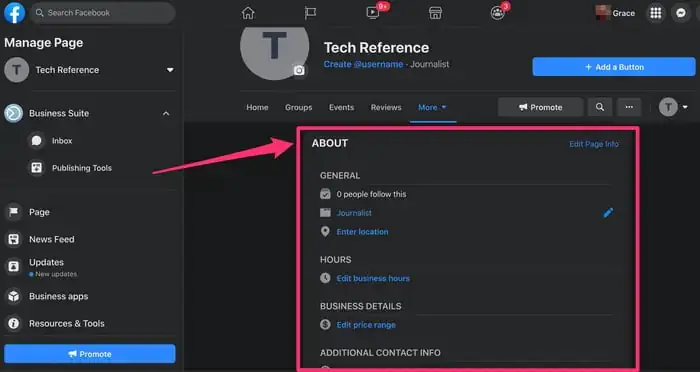Image resolution: width=700 pixels, height=372 pixels.
Task: Open Business apps in the sidebar
Action: coord(58,296)
